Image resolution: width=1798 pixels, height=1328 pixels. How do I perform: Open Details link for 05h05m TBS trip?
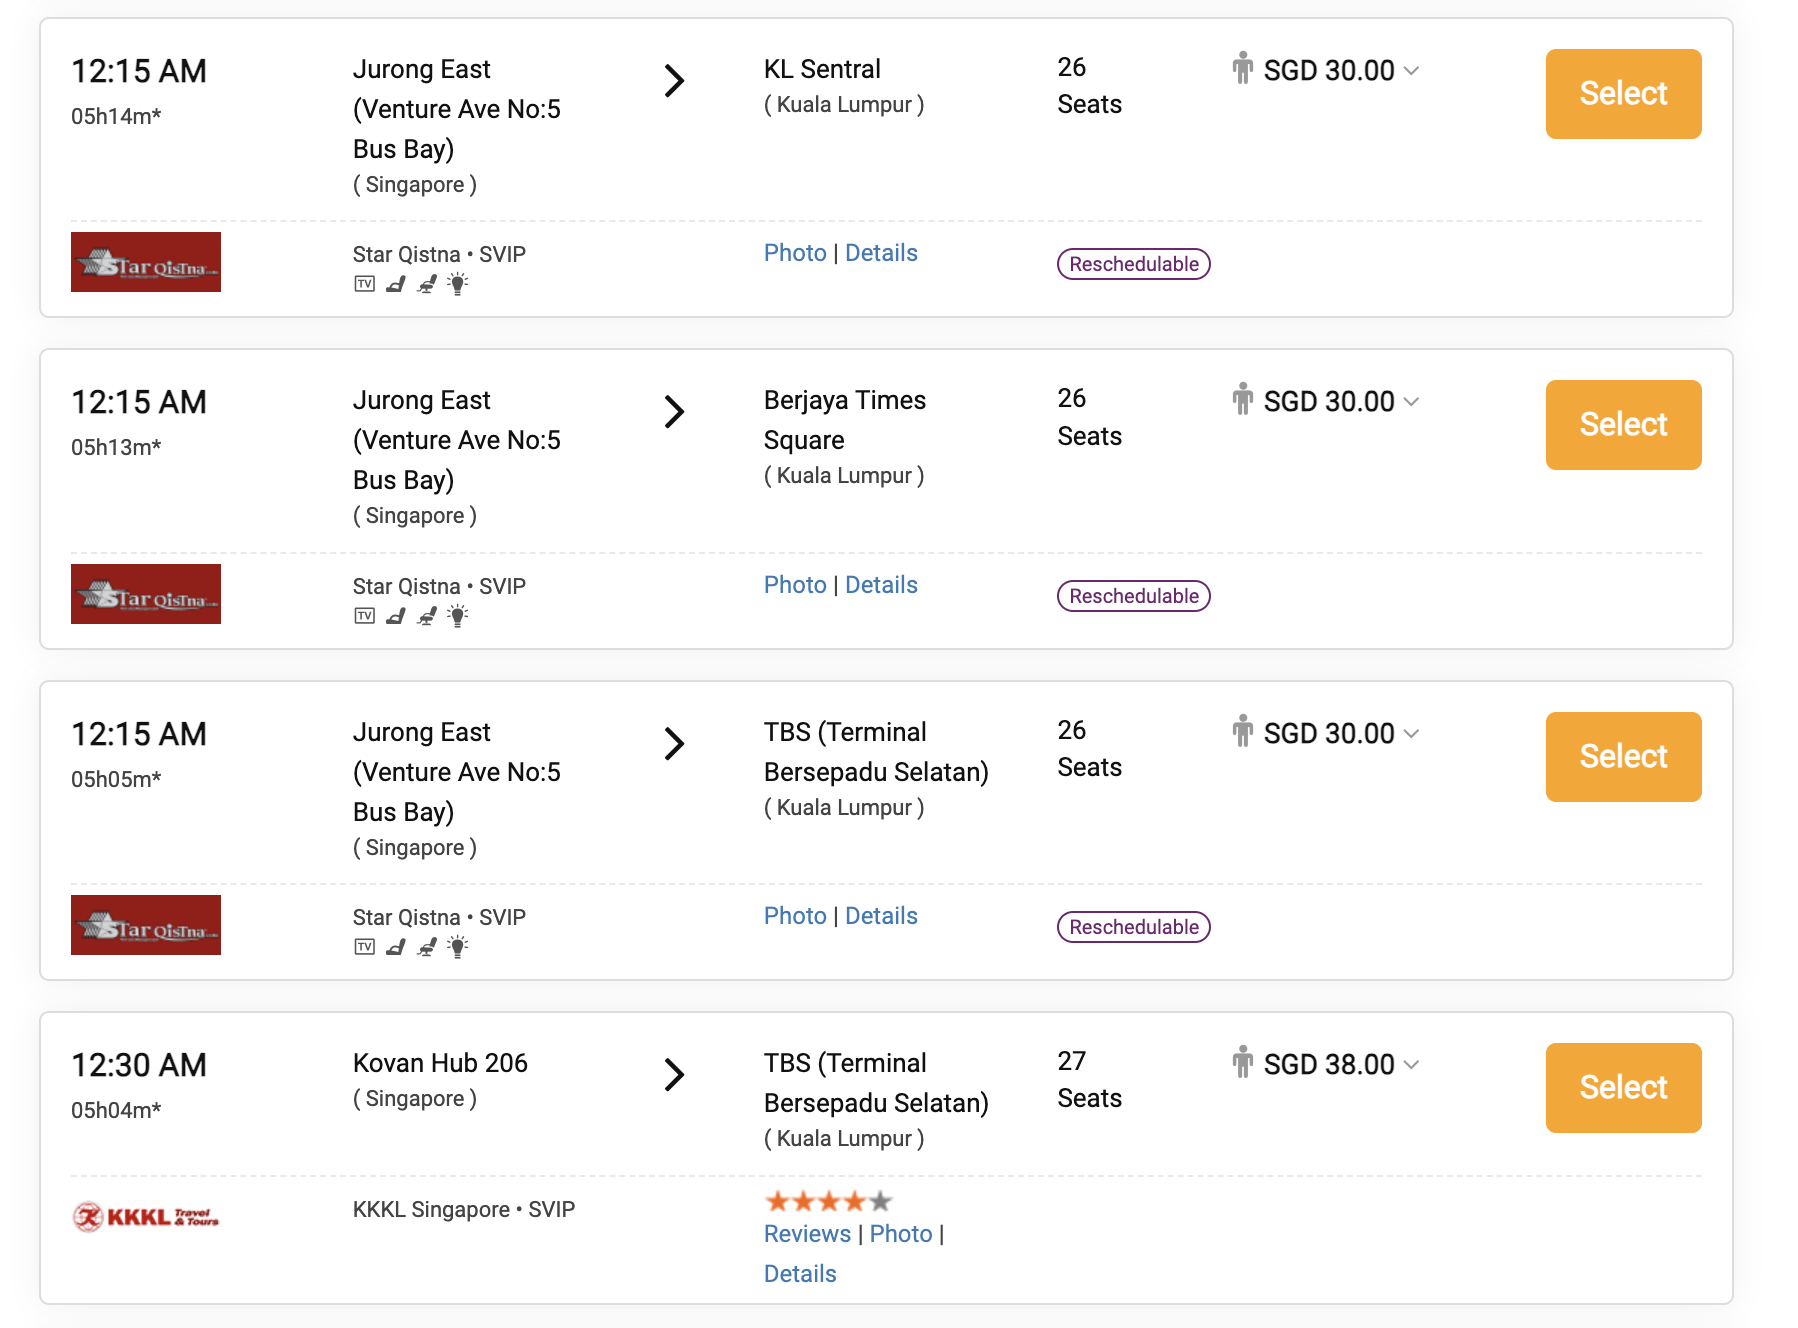(881, 916)
